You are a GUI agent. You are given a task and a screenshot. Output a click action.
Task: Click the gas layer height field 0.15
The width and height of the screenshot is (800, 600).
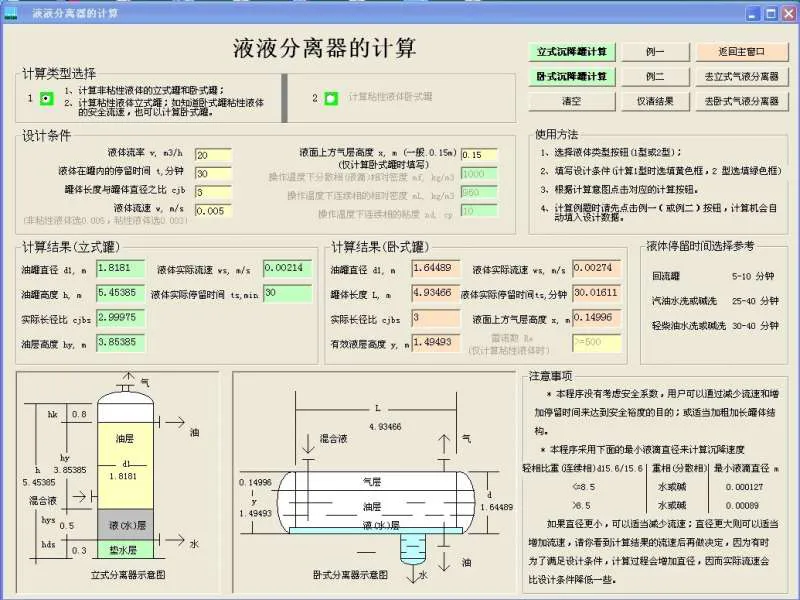click(x=479, y=155)
